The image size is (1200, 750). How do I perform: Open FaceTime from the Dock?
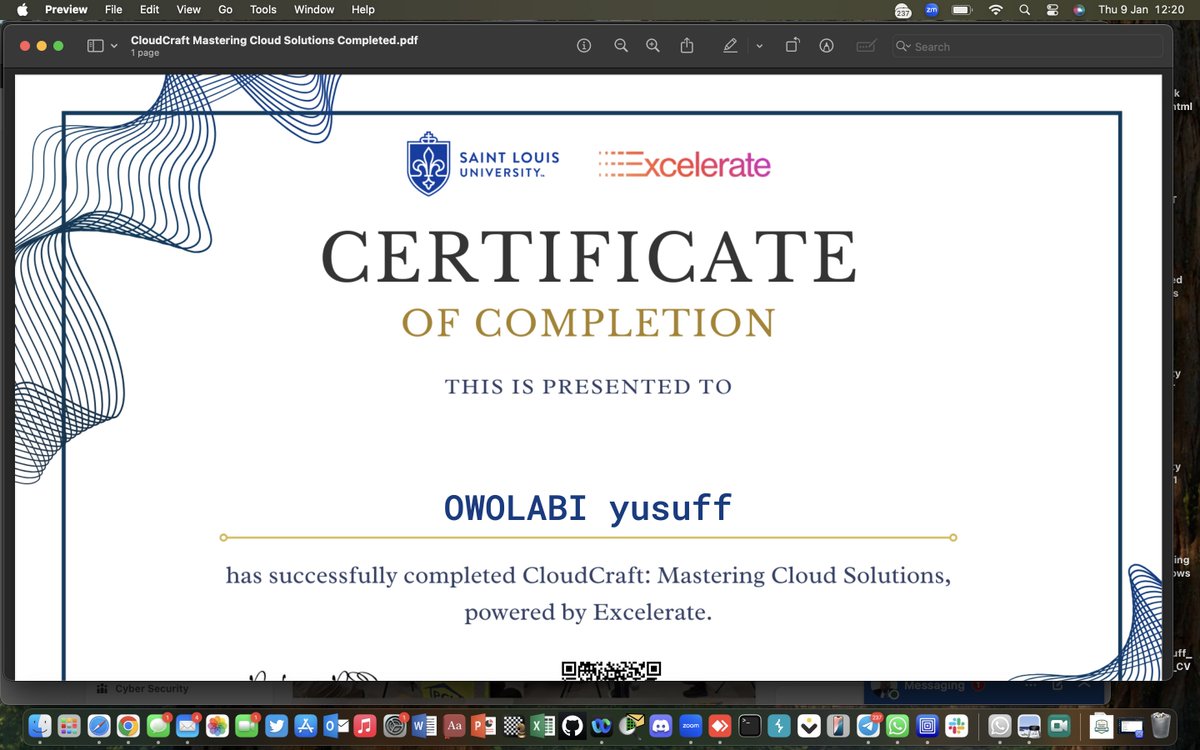point(246,726)
